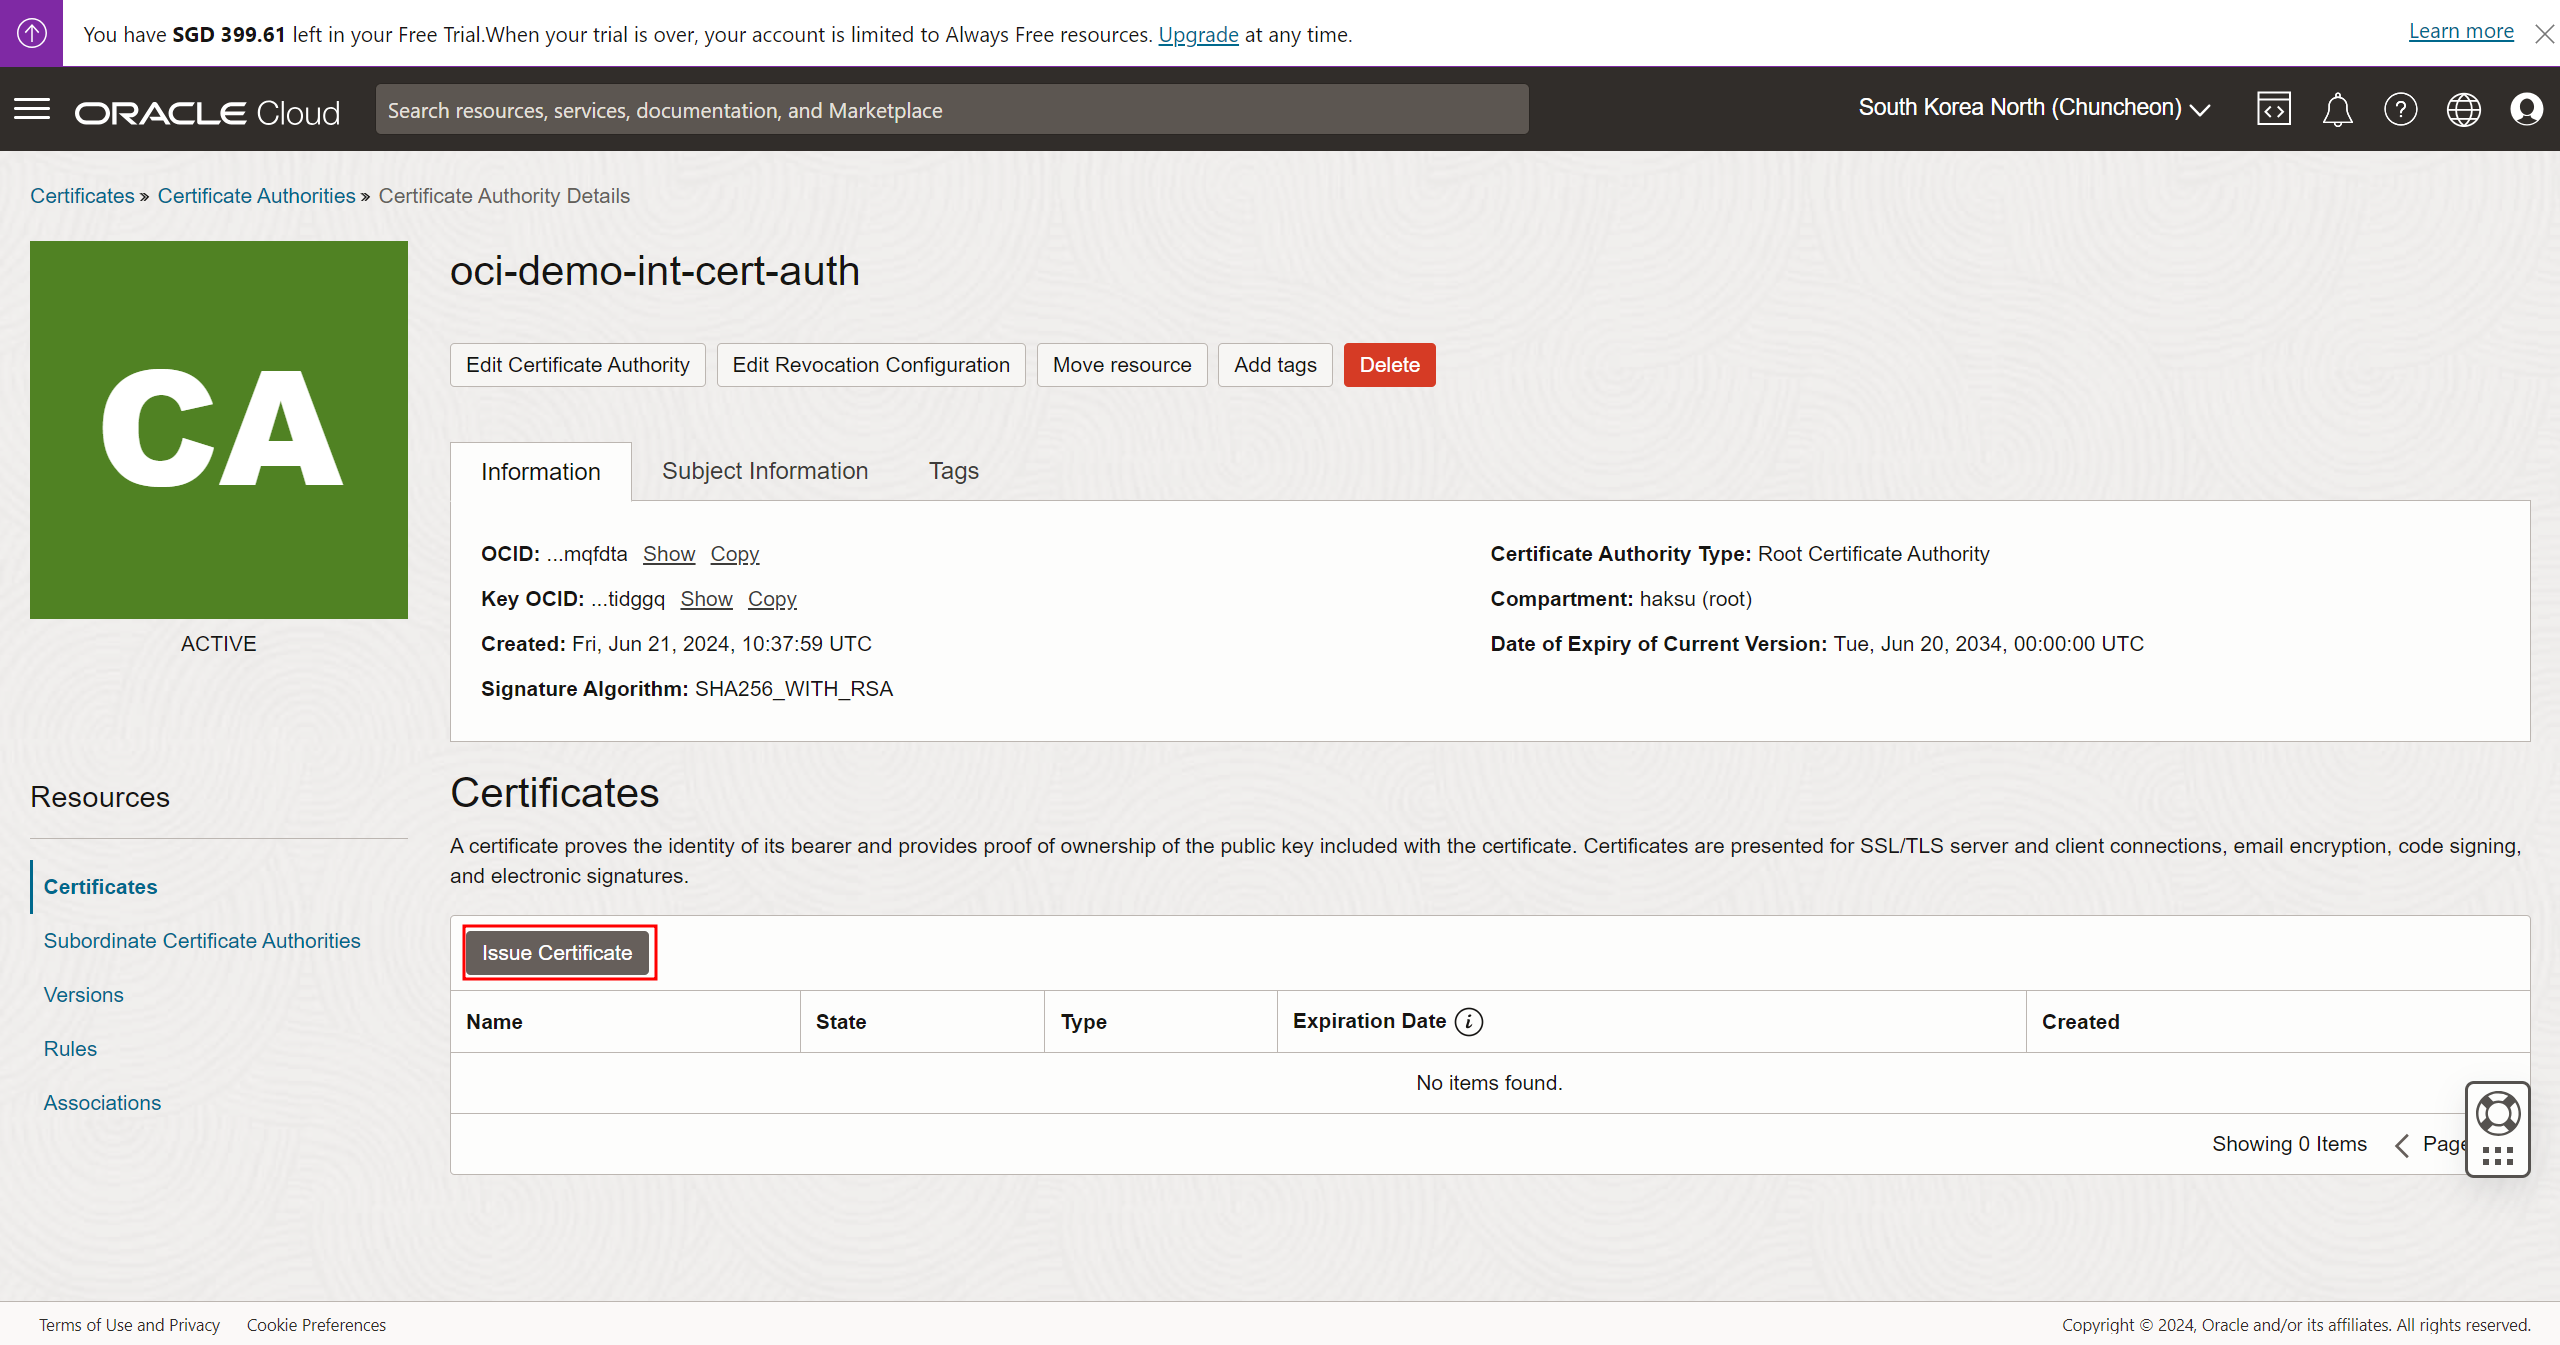Click the help question mark icon

[x=2400, y=109]
